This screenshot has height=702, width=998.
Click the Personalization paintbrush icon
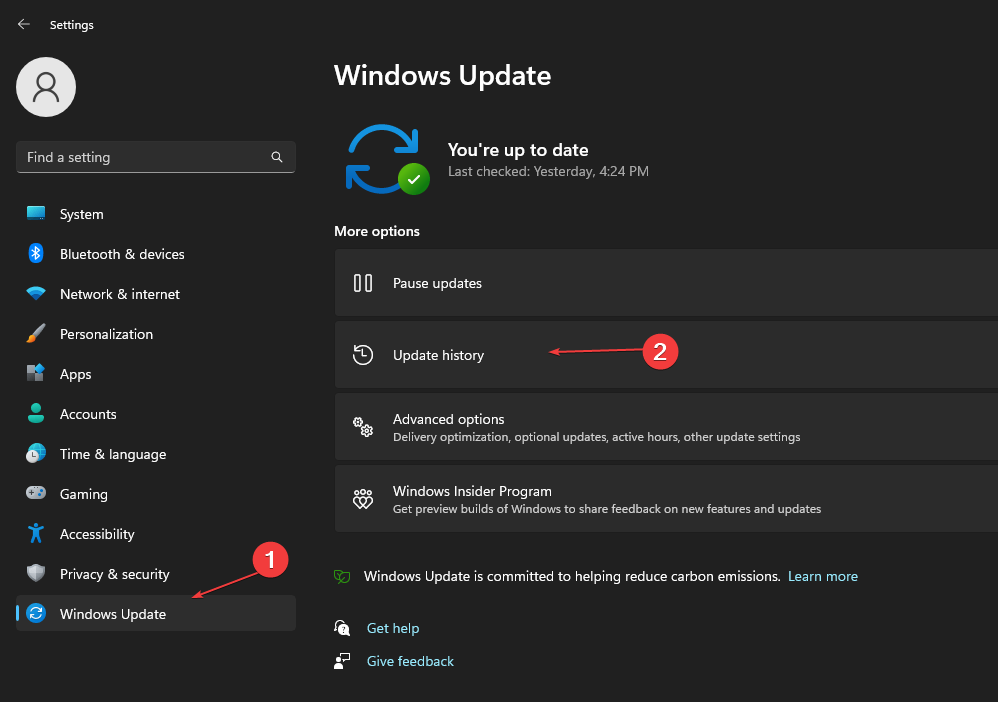36,334
